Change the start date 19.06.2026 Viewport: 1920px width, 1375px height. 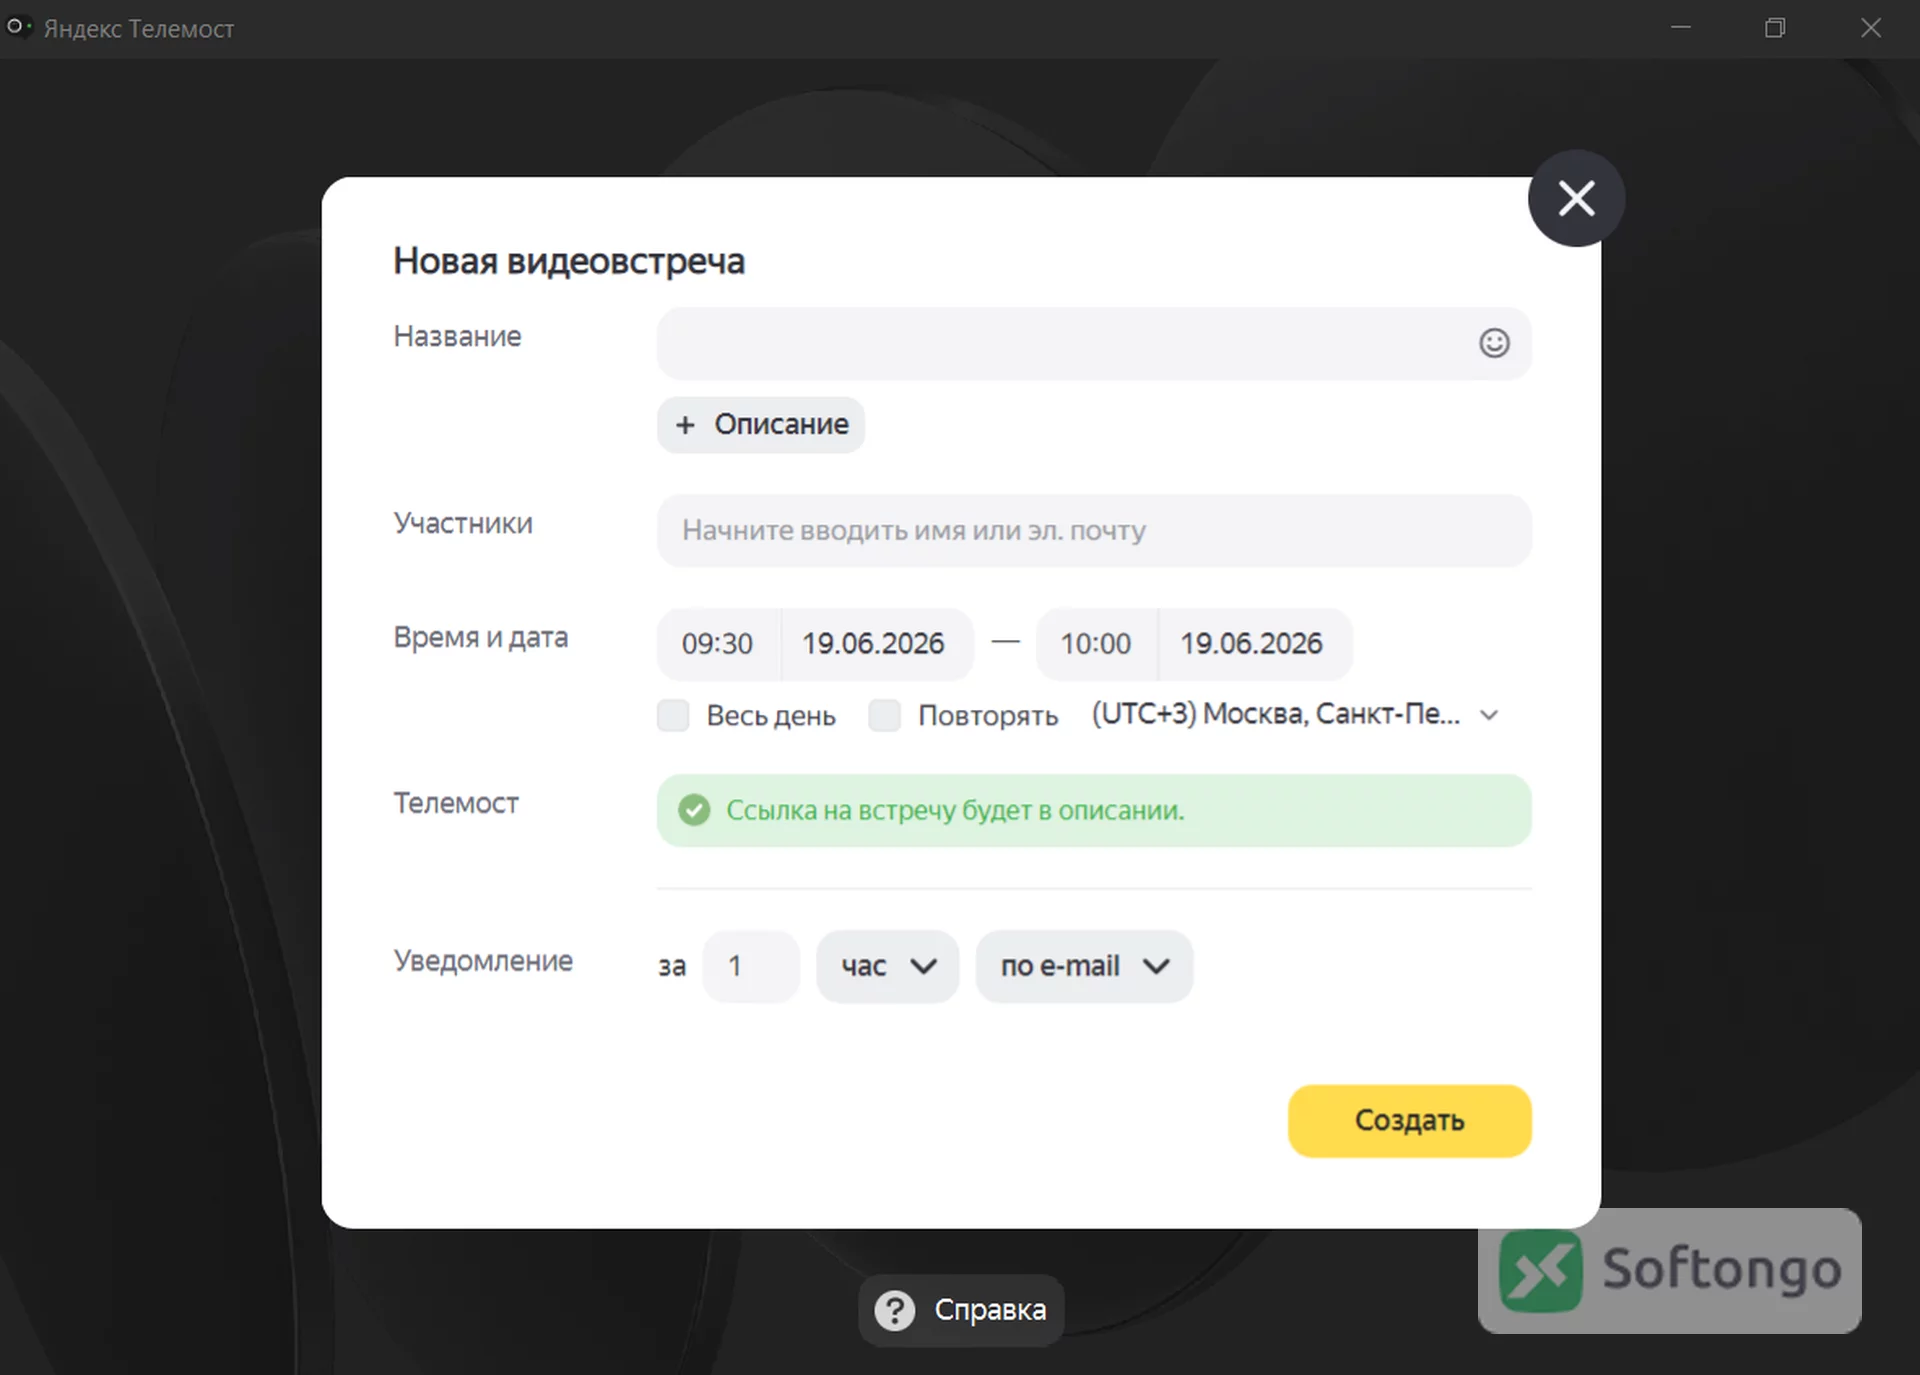[x=874, y=644]
